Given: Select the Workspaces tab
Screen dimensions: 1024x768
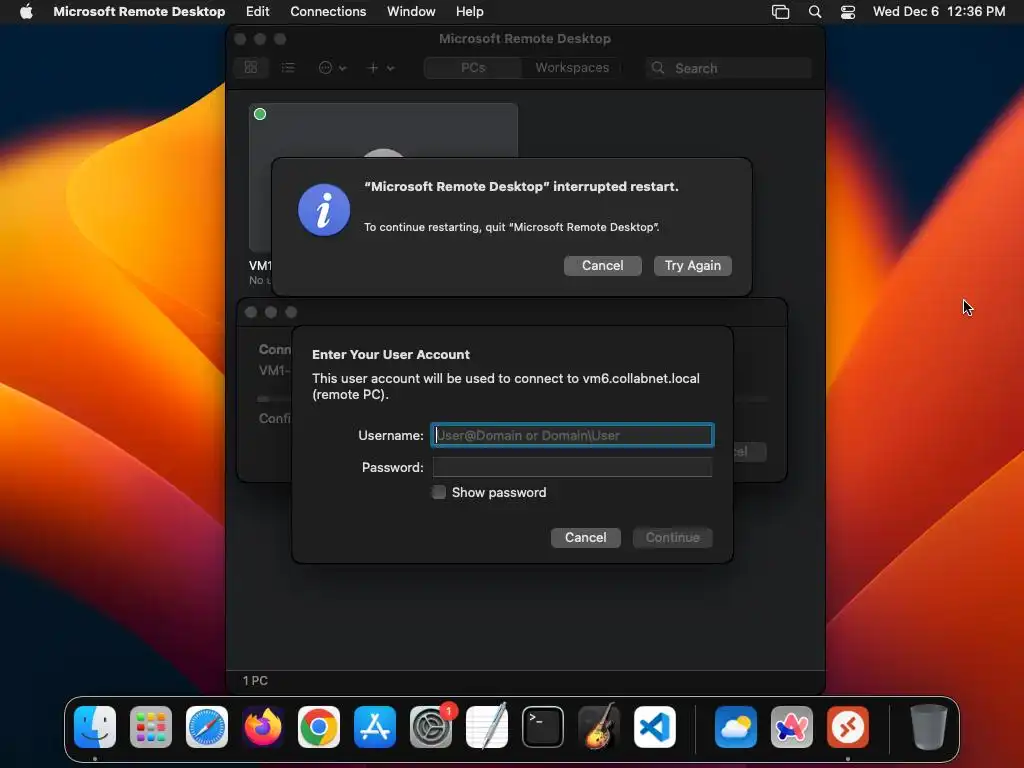Looking at the screenshot, I should (x=571, y=67).
